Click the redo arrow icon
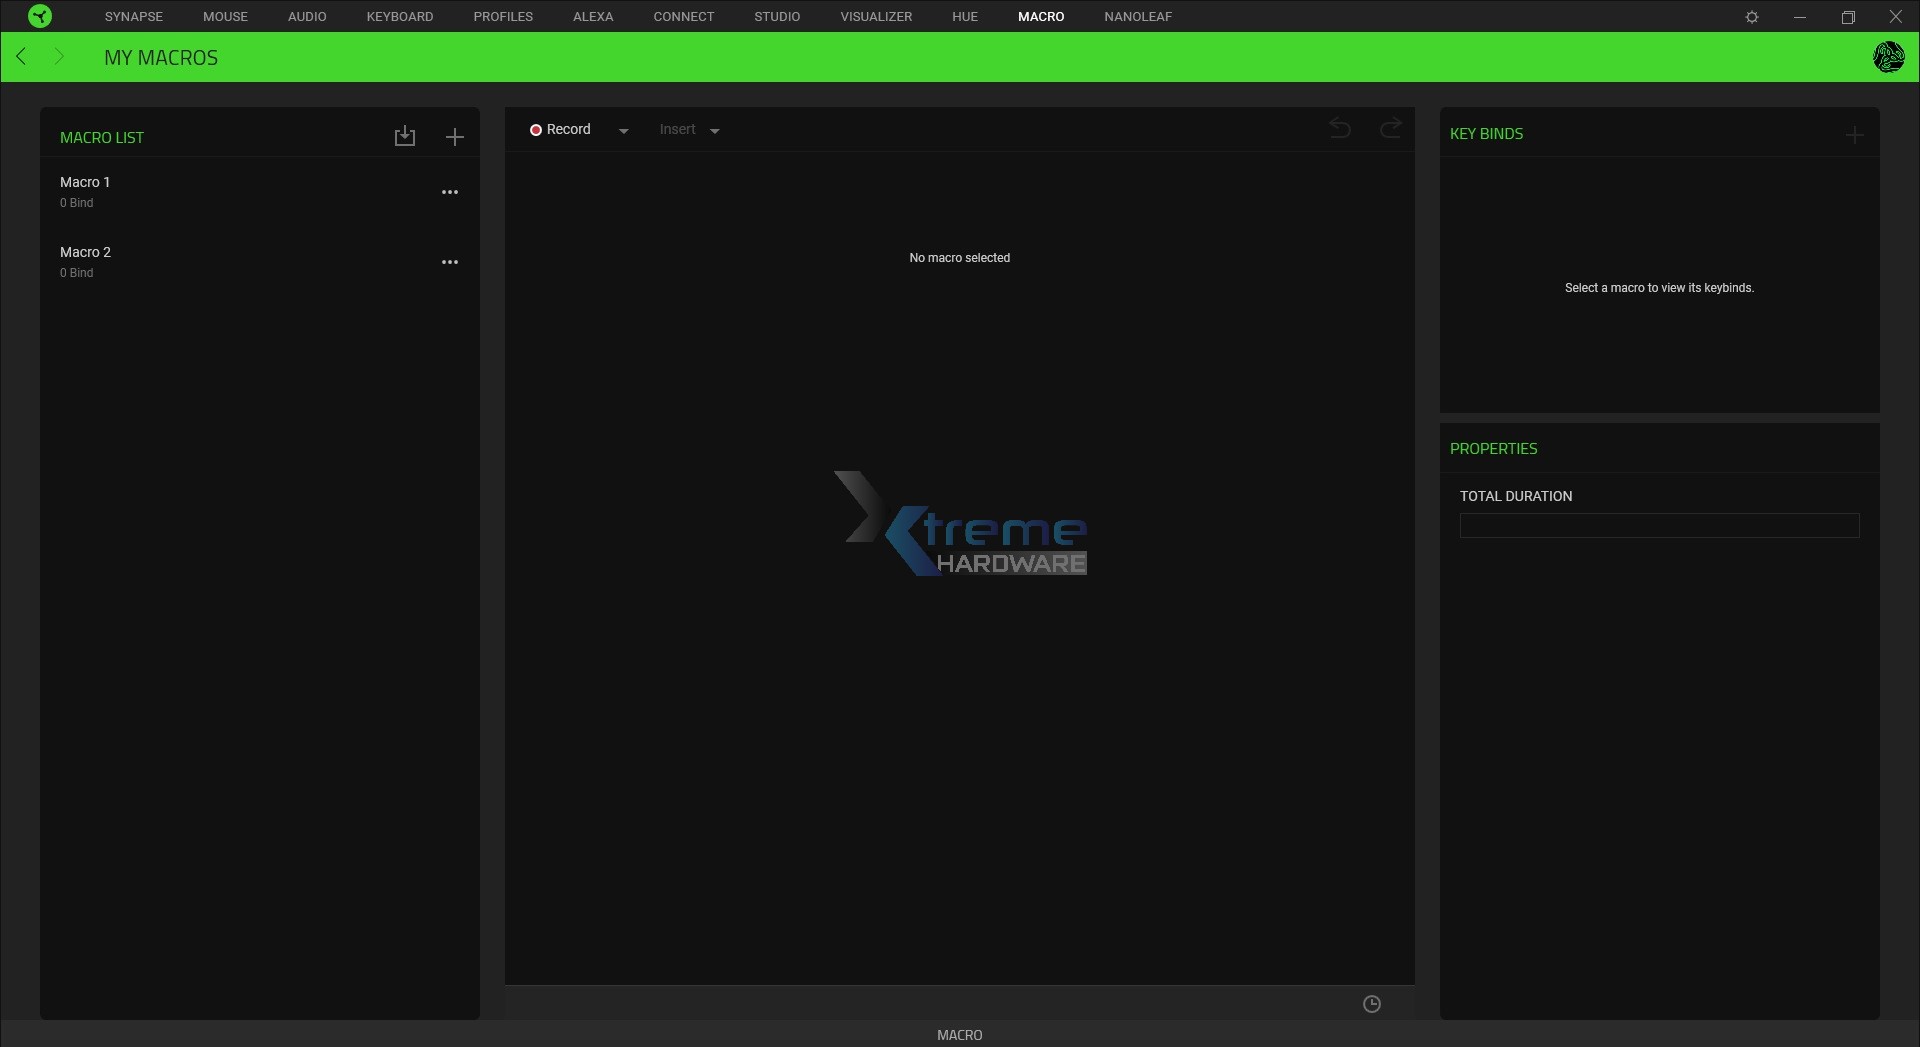 tap(1390, 129)
